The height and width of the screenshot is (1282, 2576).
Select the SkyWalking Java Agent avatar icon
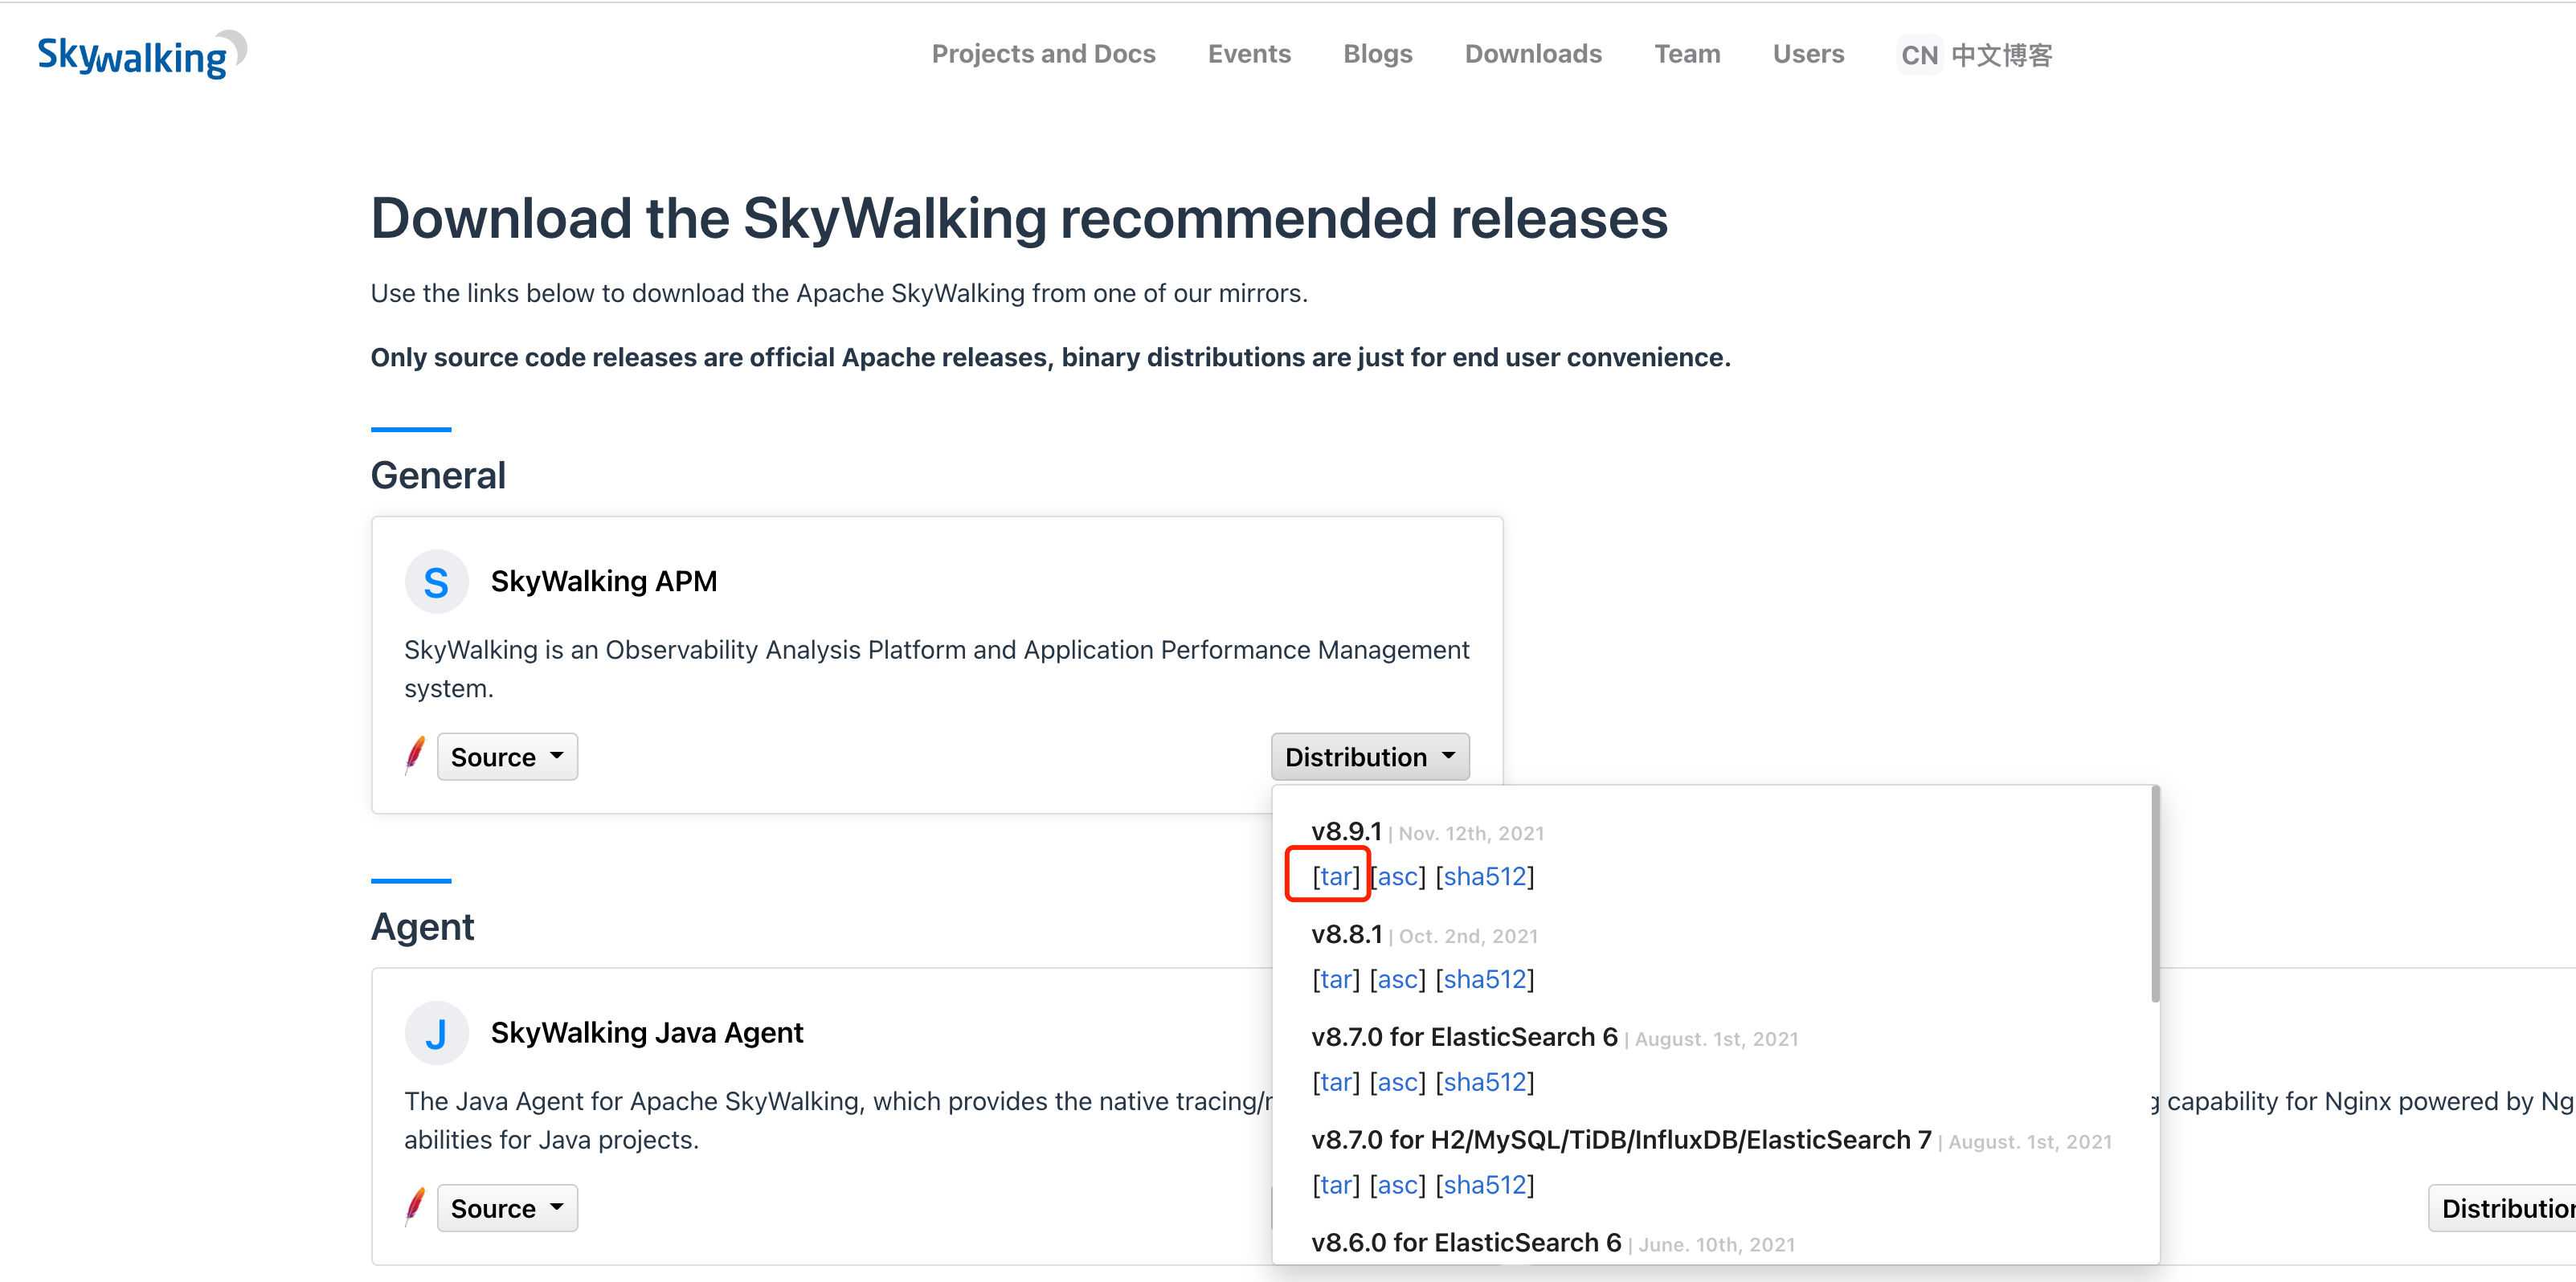(437, 1032)
